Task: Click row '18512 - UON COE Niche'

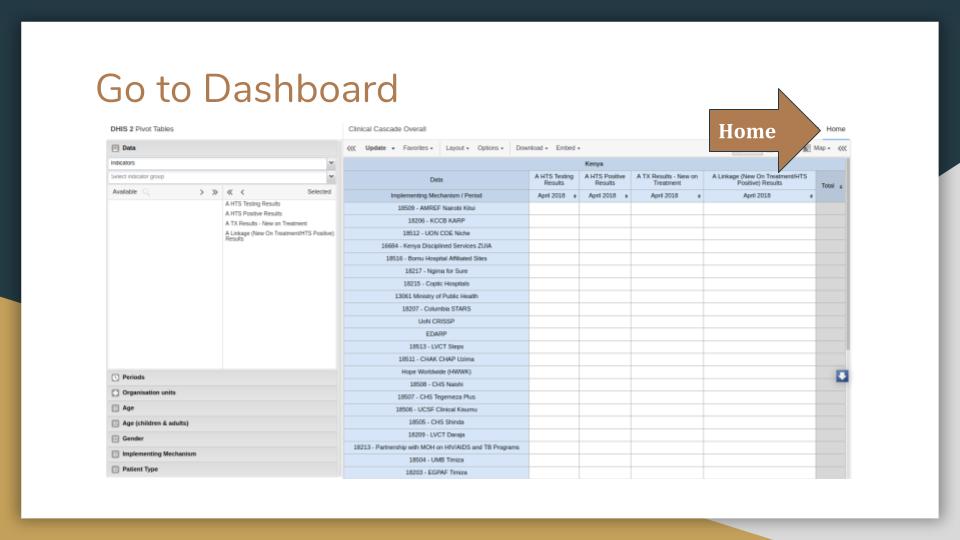Action: tap(437, 233)
